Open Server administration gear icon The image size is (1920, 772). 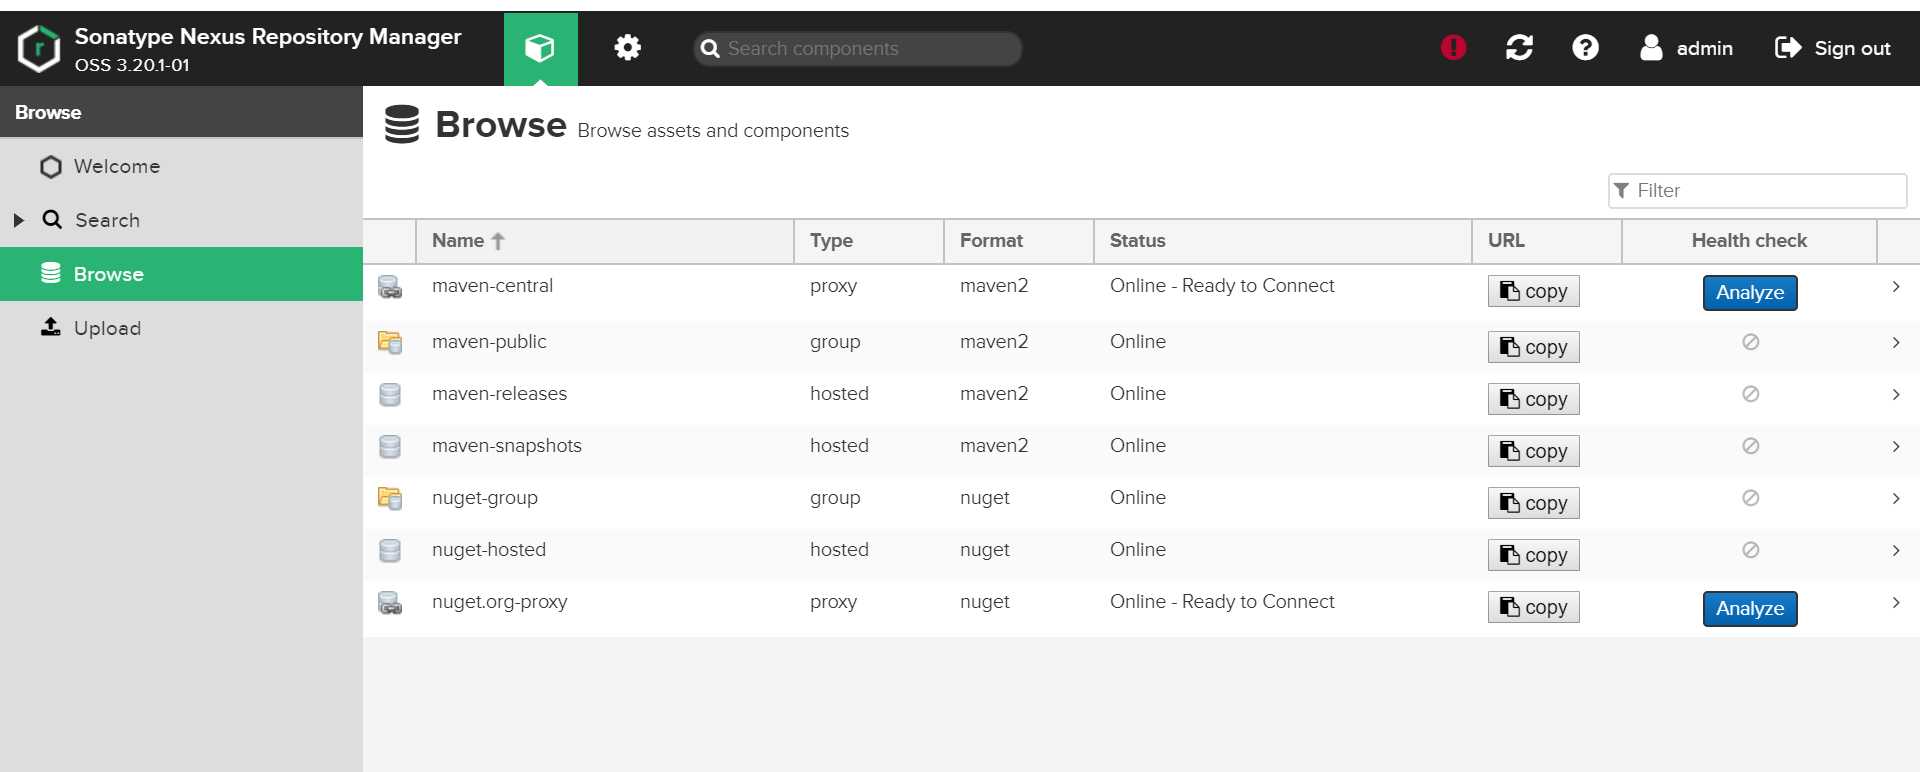(x=627, y=48)
